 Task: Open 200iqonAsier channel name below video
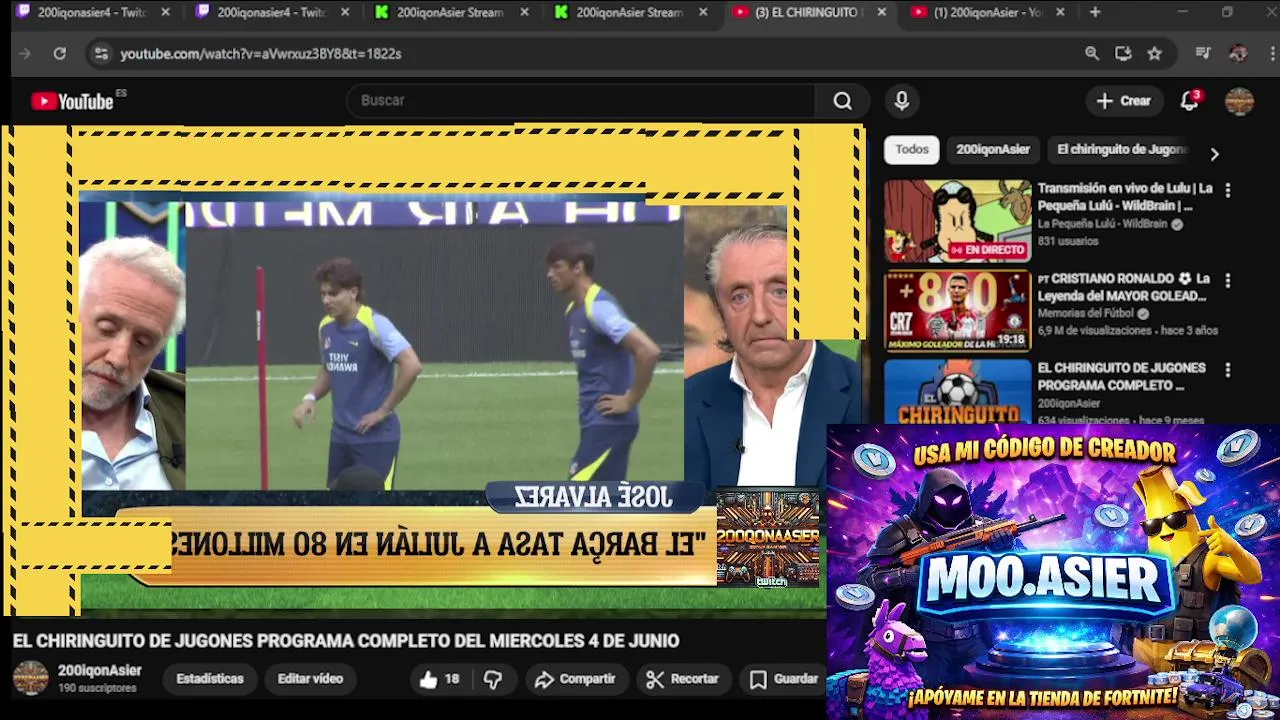[x=99, y=671]
